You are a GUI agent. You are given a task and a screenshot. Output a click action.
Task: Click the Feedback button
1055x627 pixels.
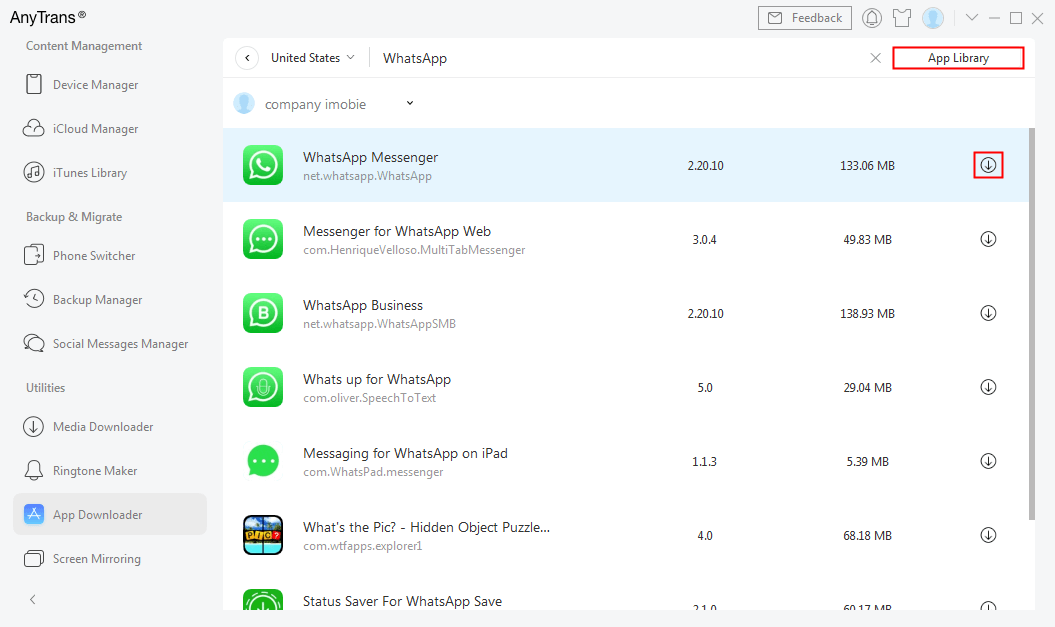pos(804,17)
